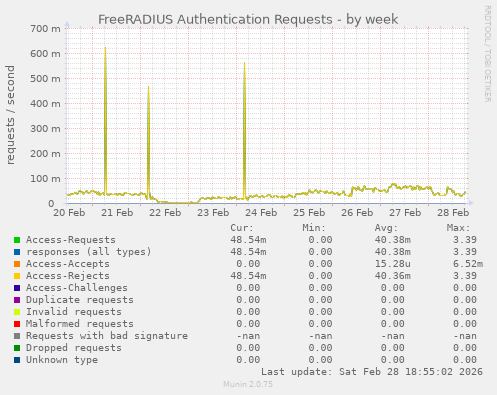Click the orange Access-Accepts legend swatch
This screenshot has height=395, width=497.
pos(17,264)
